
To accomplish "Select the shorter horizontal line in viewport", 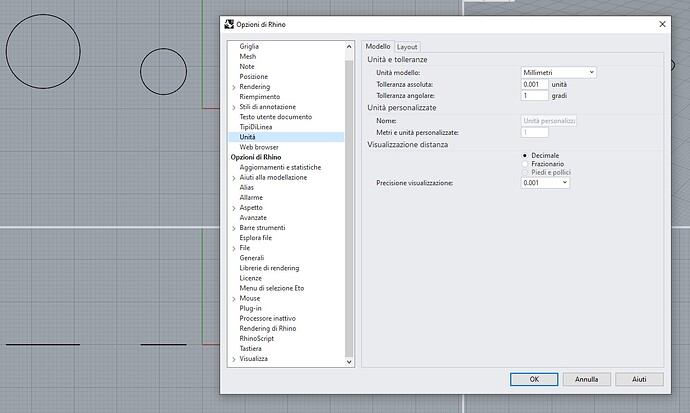I will point(164,344).
